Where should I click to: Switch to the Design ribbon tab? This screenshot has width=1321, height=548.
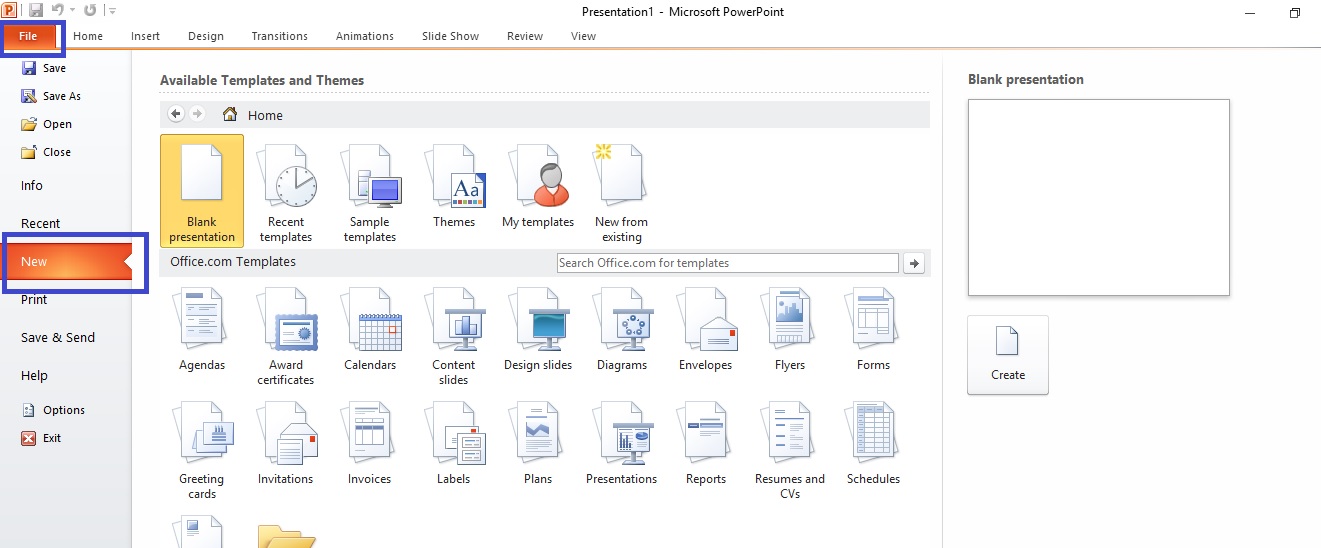click(206, 36)
